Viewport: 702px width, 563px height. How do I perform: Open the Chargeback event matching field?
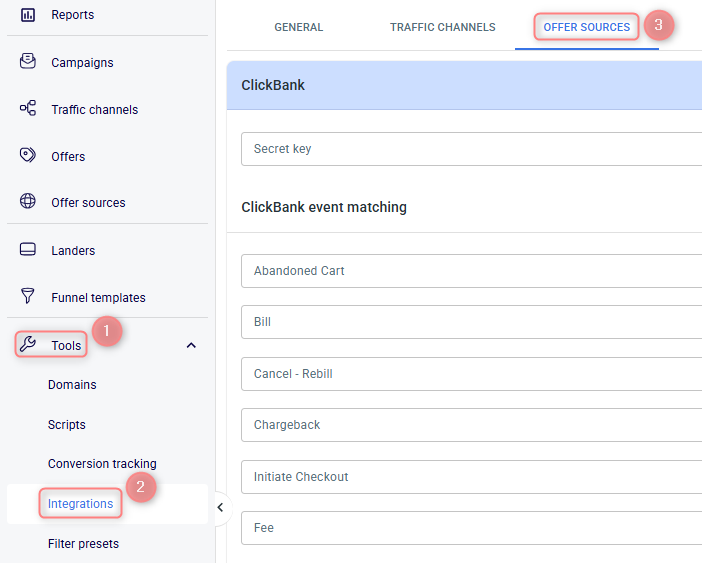[471, 425]
